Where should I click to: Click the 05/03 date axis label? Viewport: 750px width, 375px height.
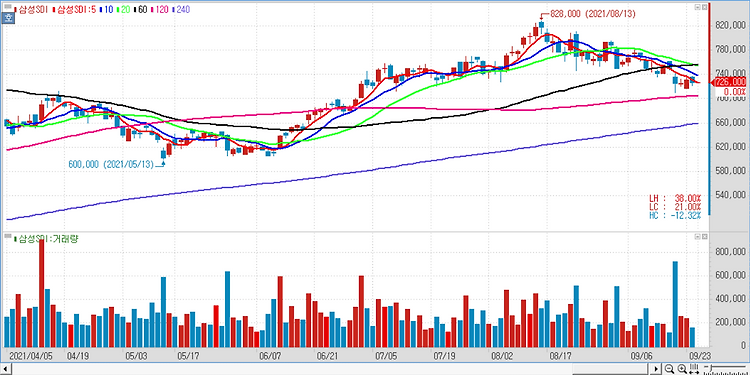pyautogui.click(x=136, y=356)
